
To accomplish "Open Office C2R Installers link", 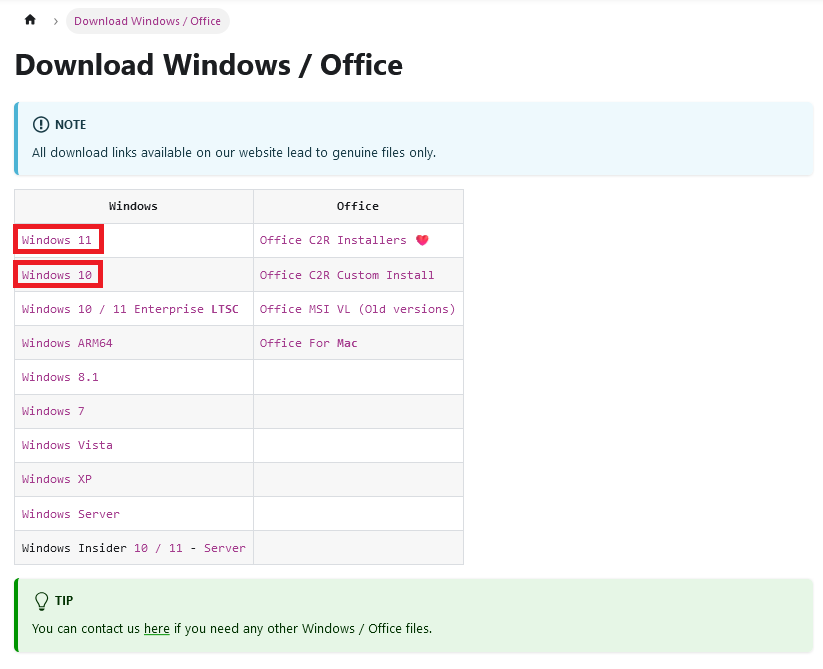I will pyautogui.click(x=333, y=240).
